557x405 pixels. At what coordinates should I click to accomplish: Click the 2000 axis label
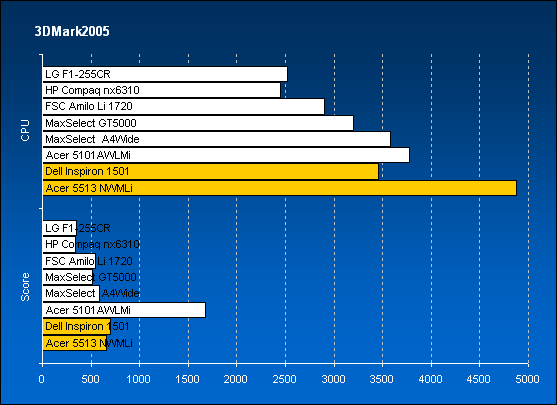coord(236,379)
